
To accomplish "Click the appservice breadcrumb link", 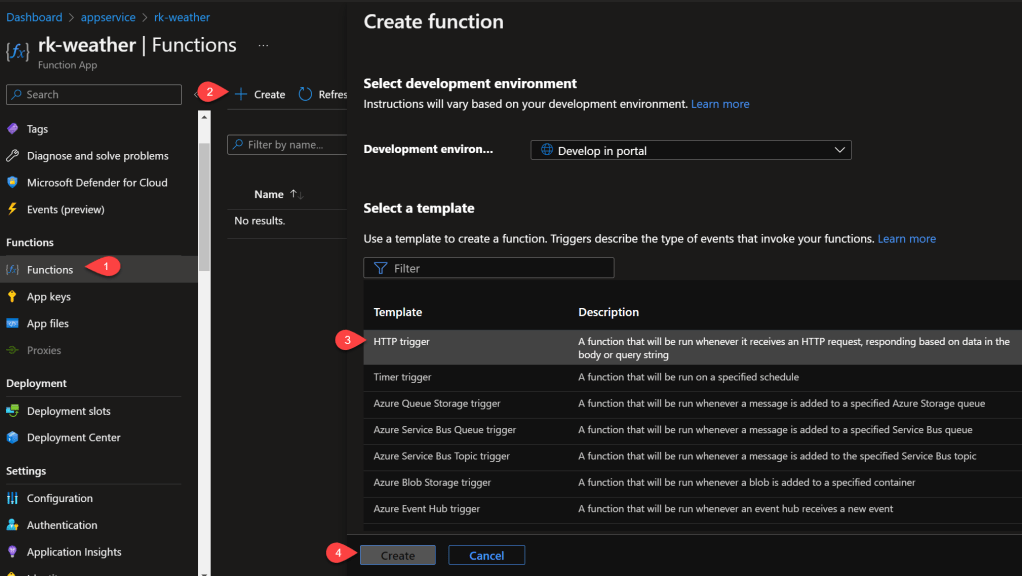I will tap(107, 18).
